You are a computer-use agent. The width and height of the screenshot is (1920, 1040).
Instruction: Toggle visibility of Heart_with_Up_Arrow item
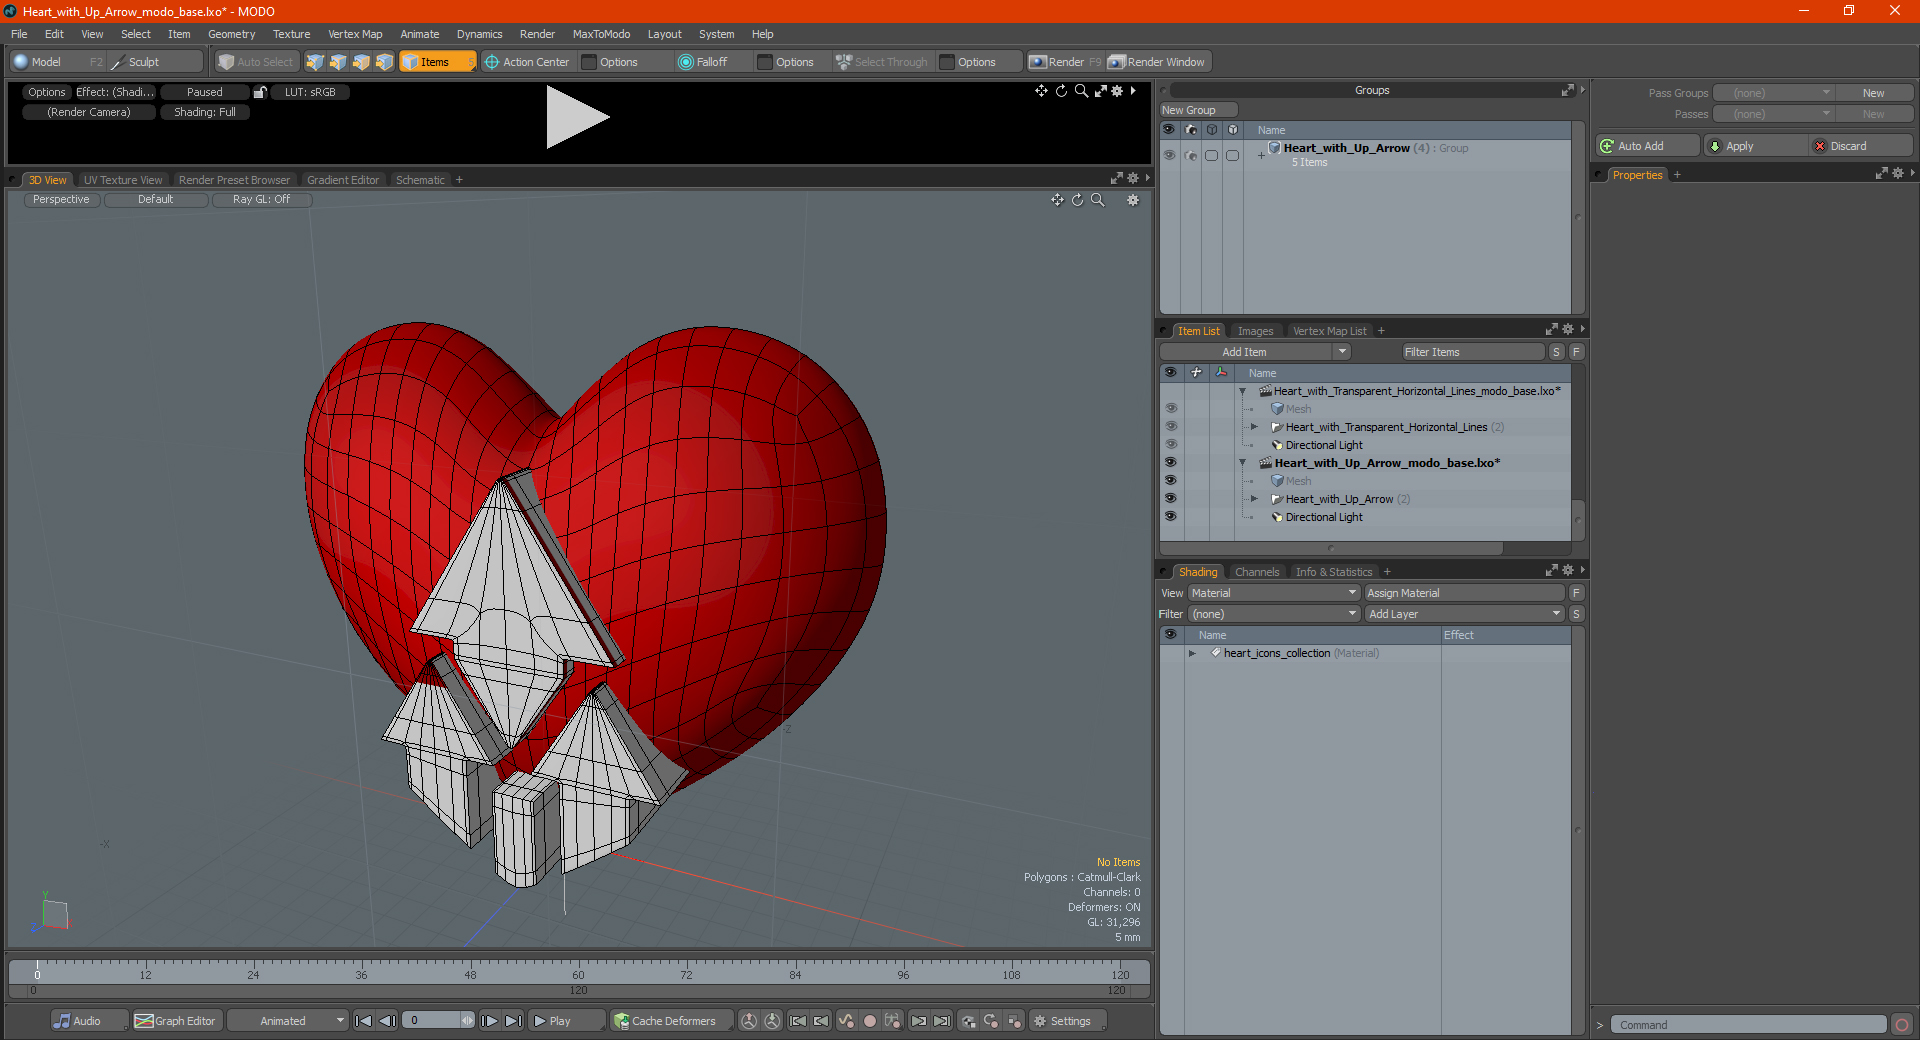(x=1170, y=498)
